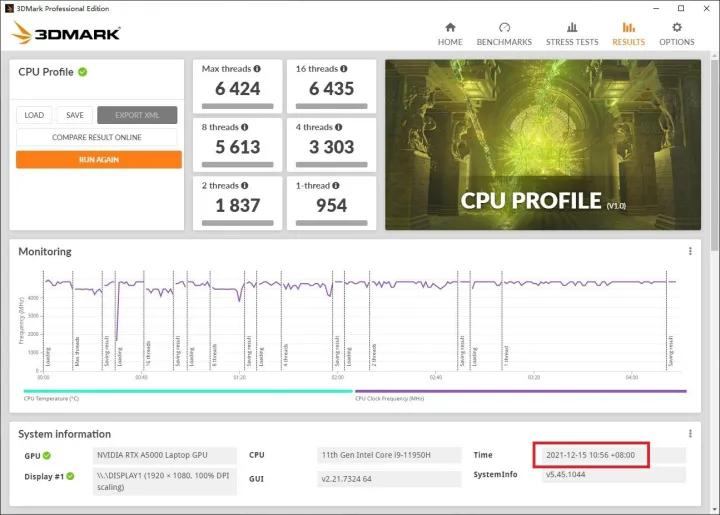Click the CPU Profile preview image

(543, 145)
